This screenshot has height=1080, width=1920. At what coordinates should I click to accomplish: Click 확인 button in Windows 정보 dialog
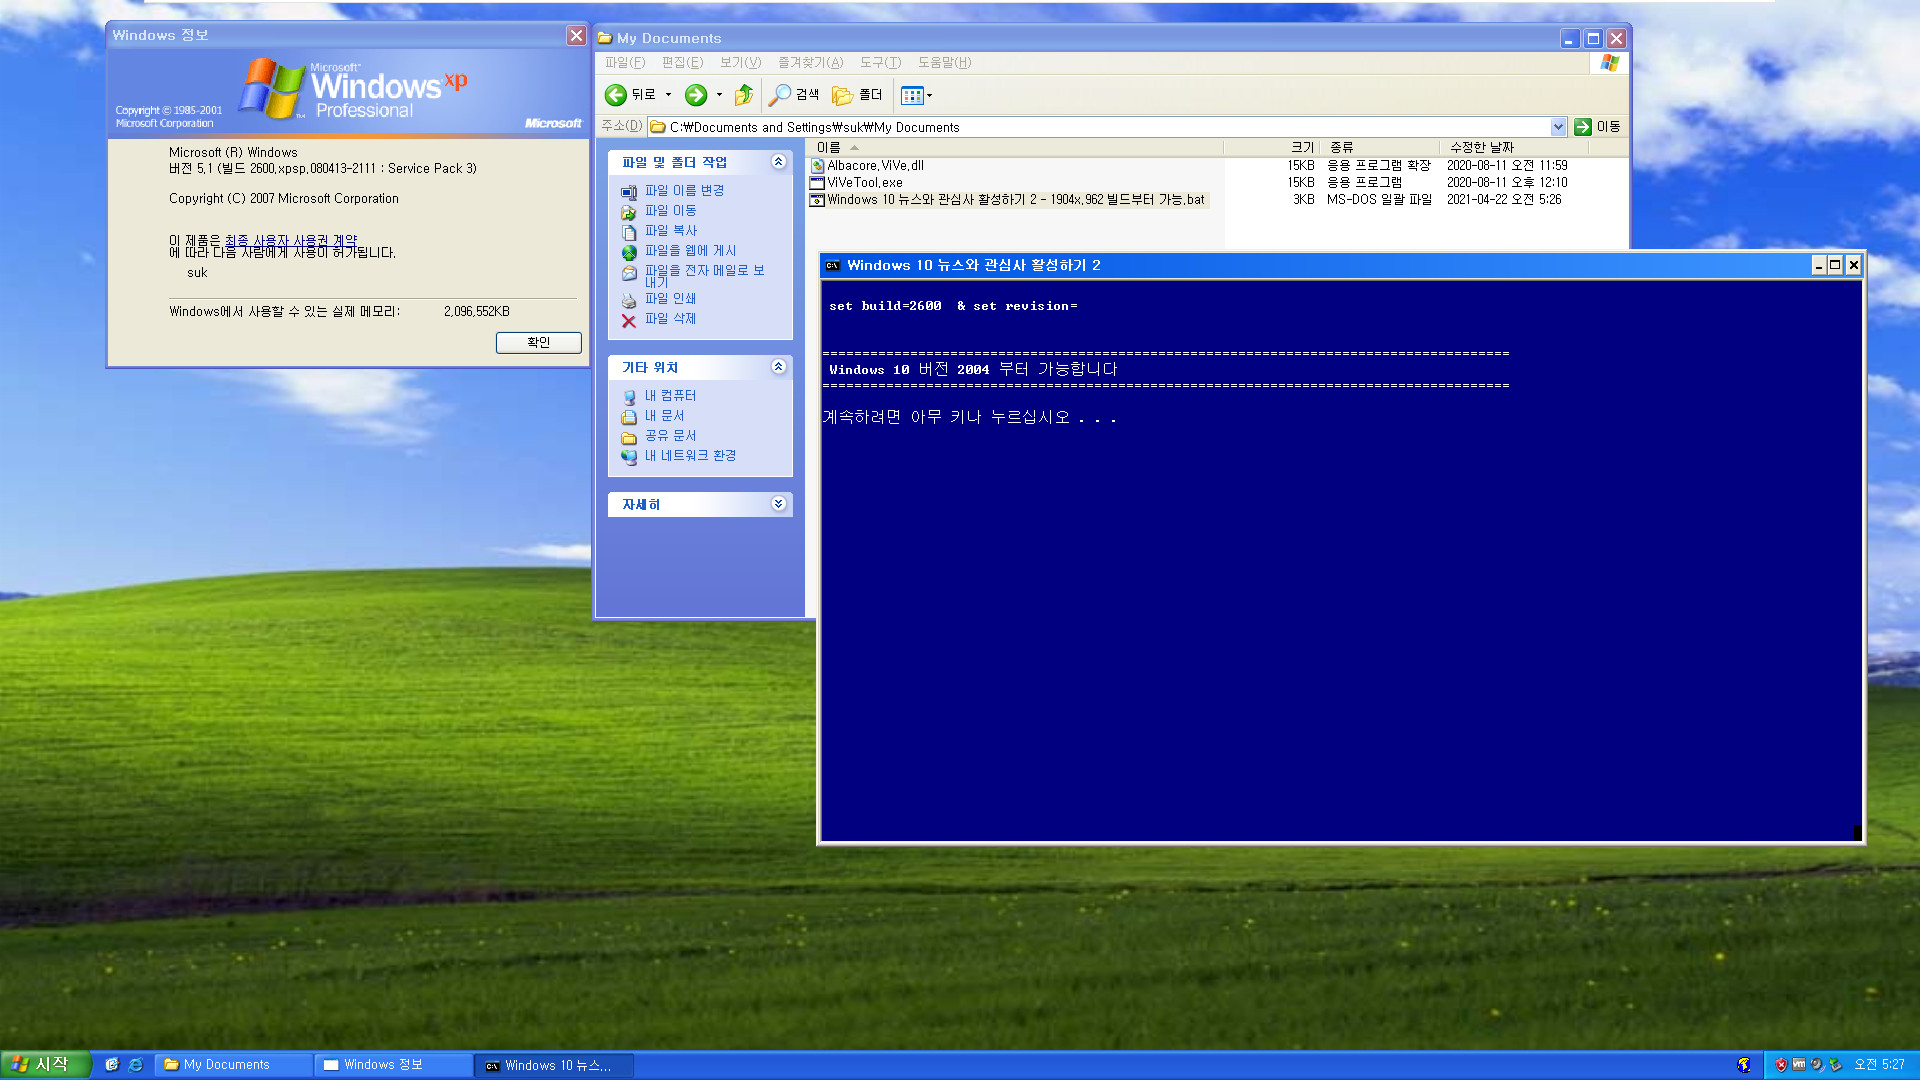(537, 343)
